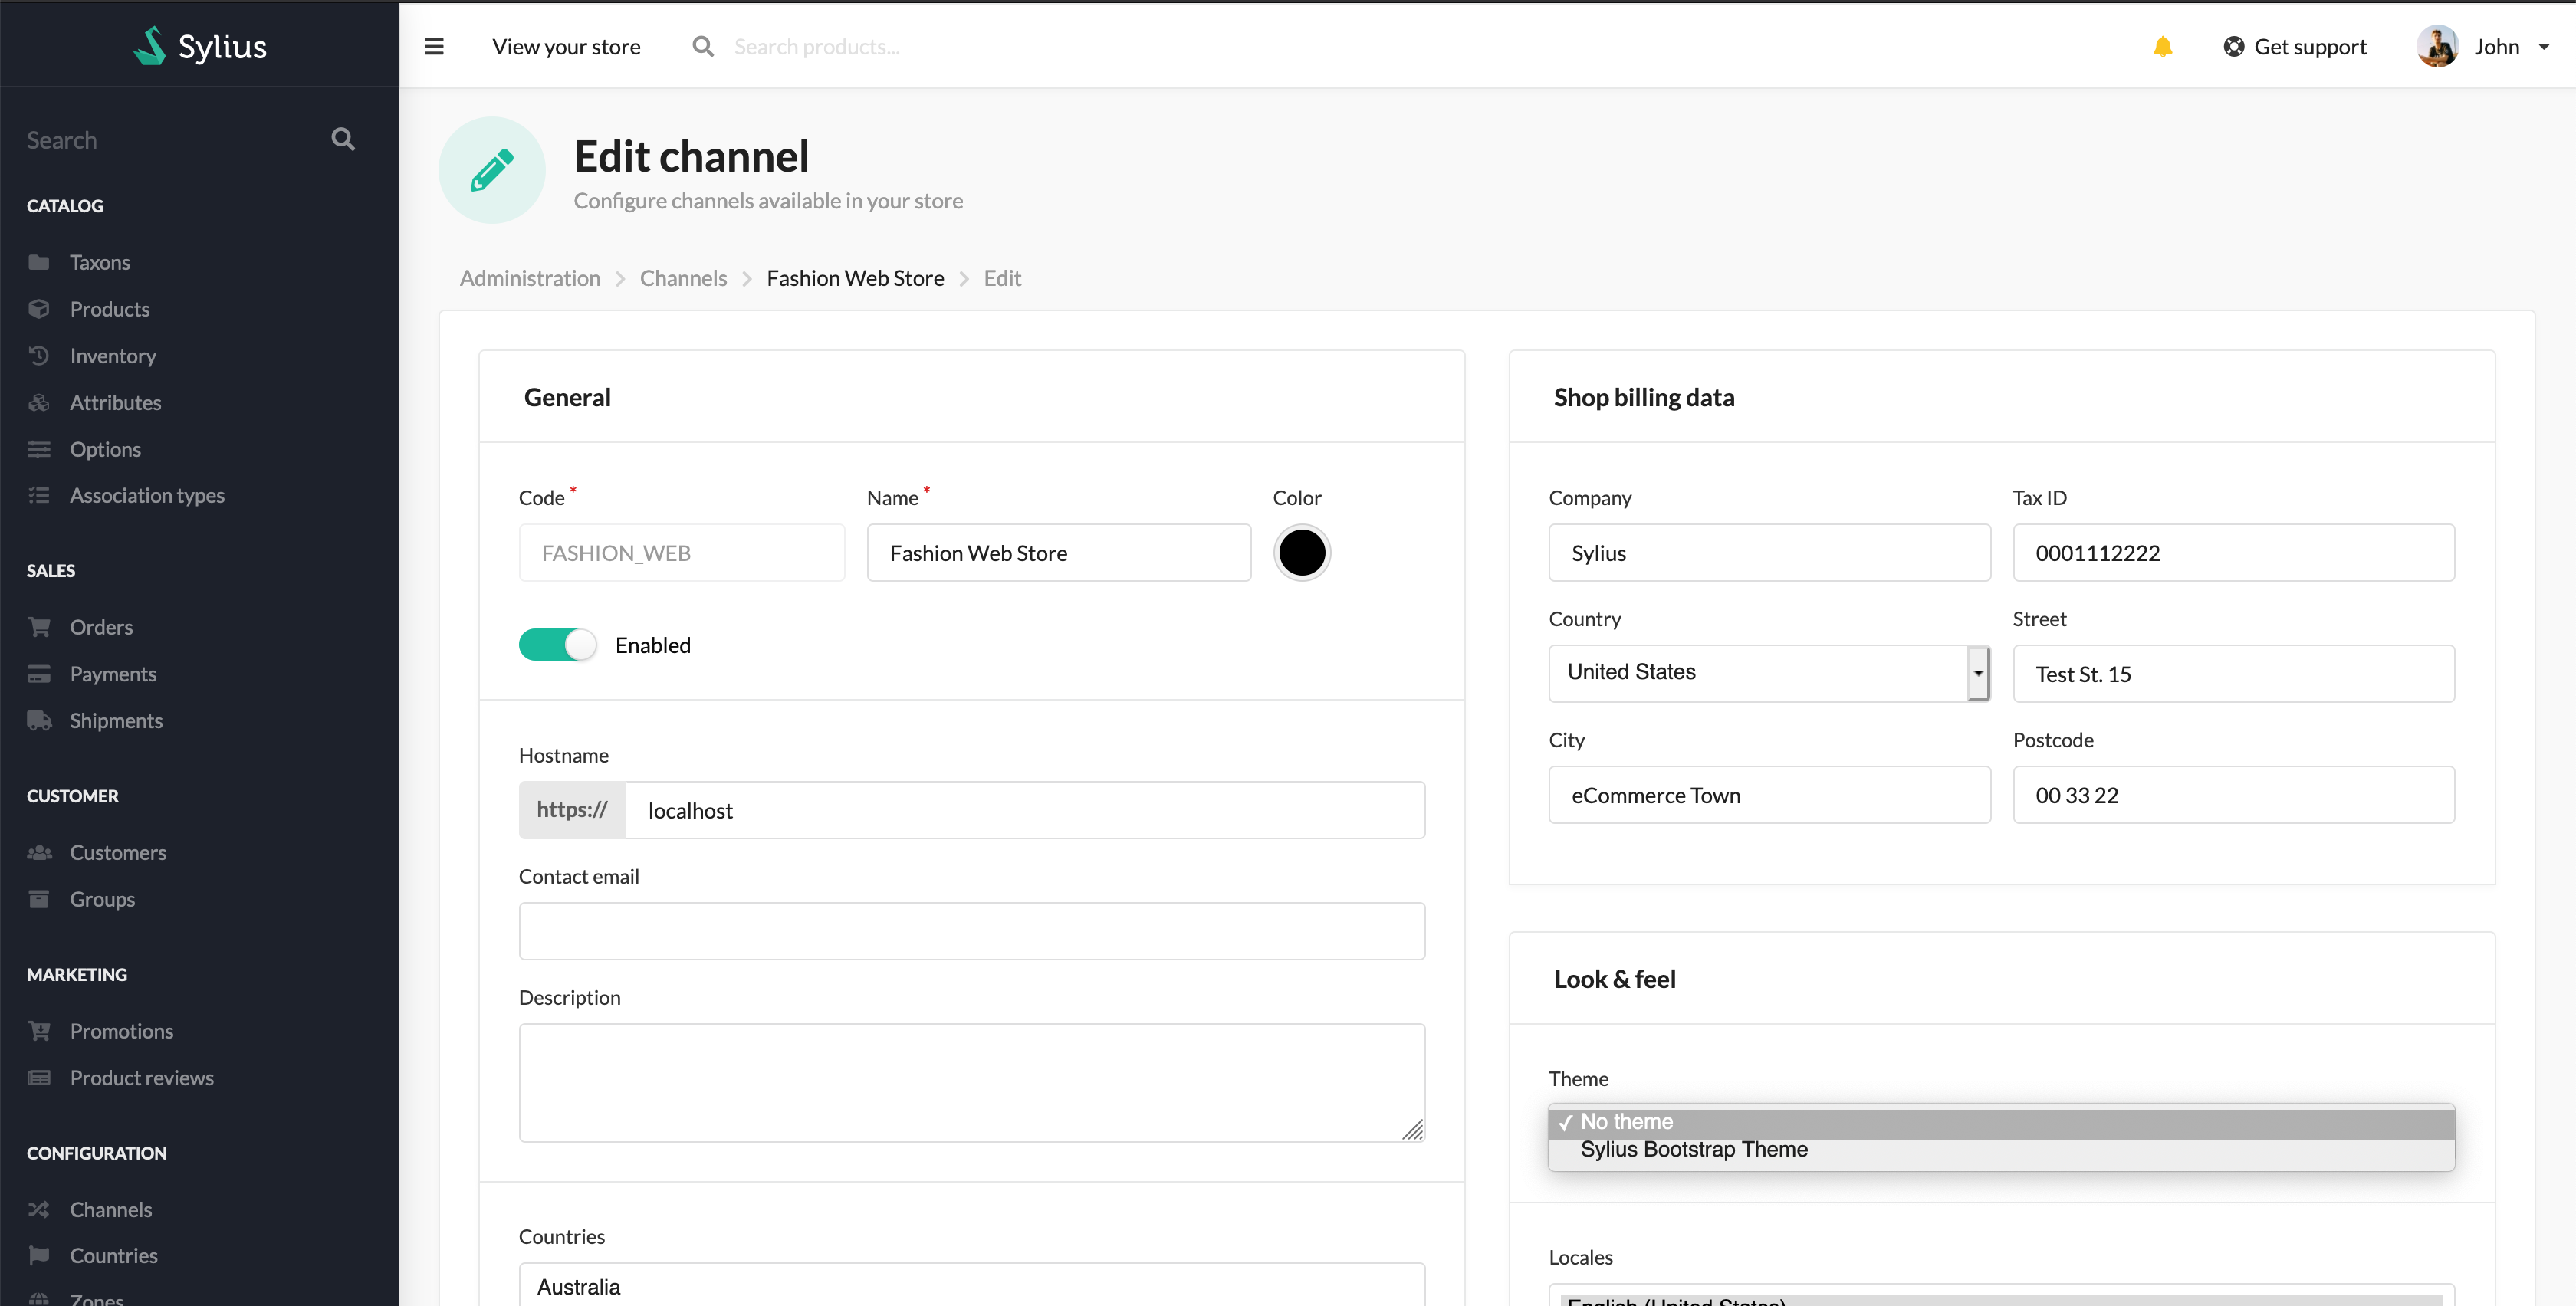Open Taxons from the sidebar
This screenshot has height=1306, width=2576.
[x=100, y=262]
